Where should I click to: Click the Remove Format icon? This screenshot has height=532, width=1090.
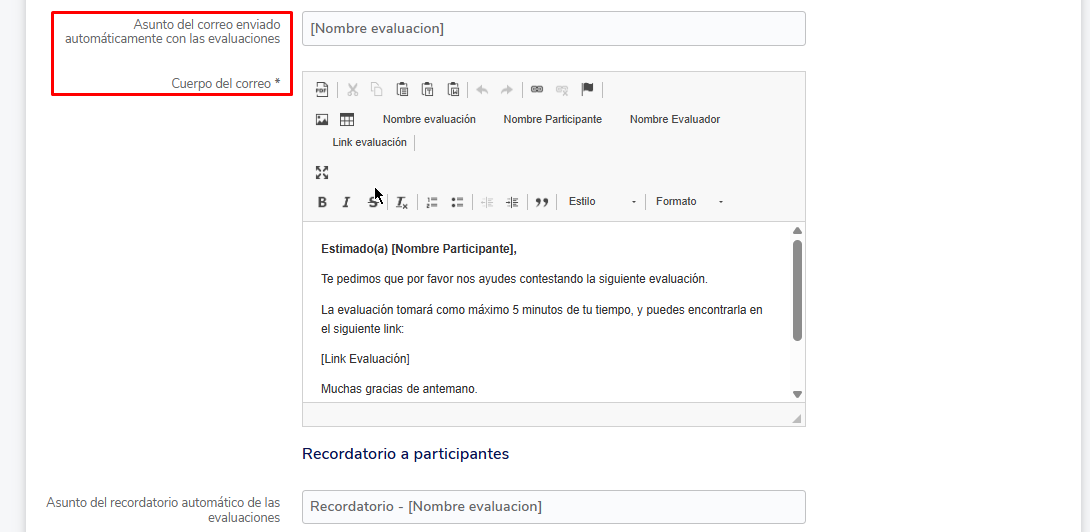click(x=401, y=202)
